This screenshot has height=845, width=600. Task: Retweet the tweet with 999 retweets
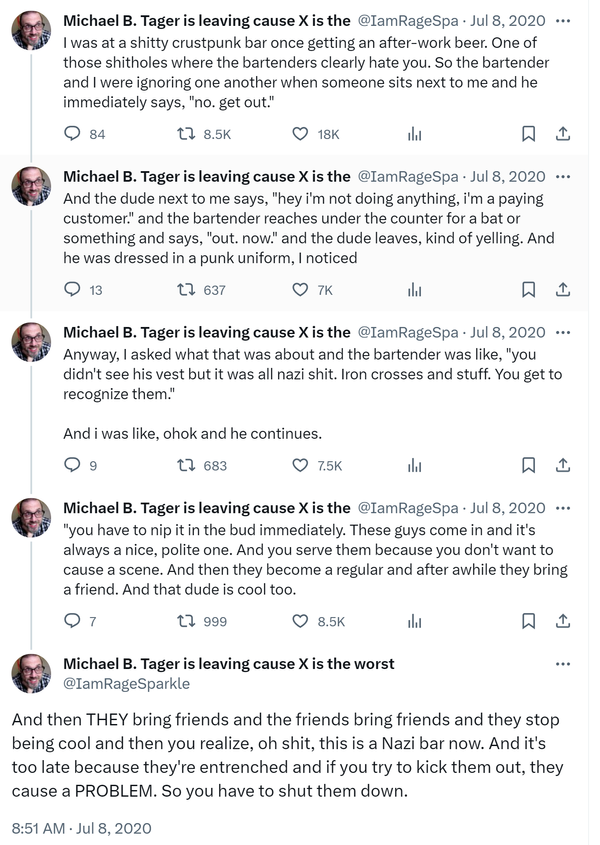[x=185, y=621]
